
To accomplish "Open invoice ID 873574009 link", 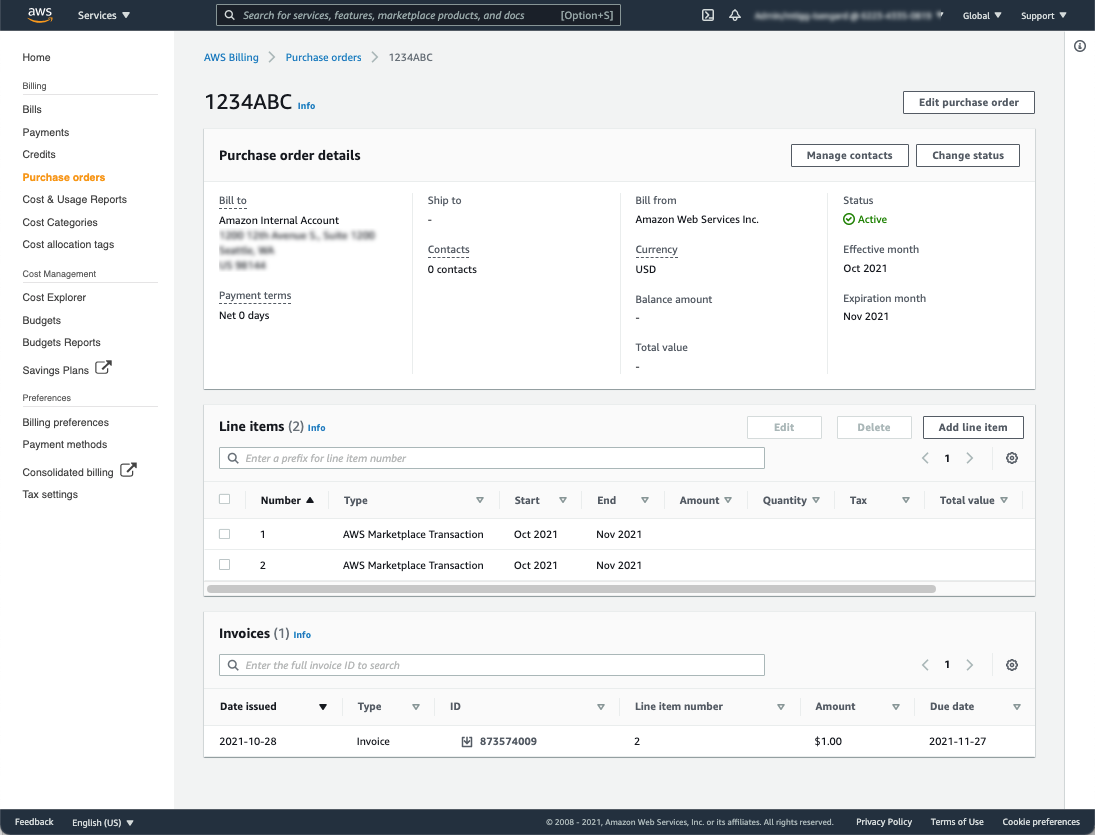I will (508, 741).
